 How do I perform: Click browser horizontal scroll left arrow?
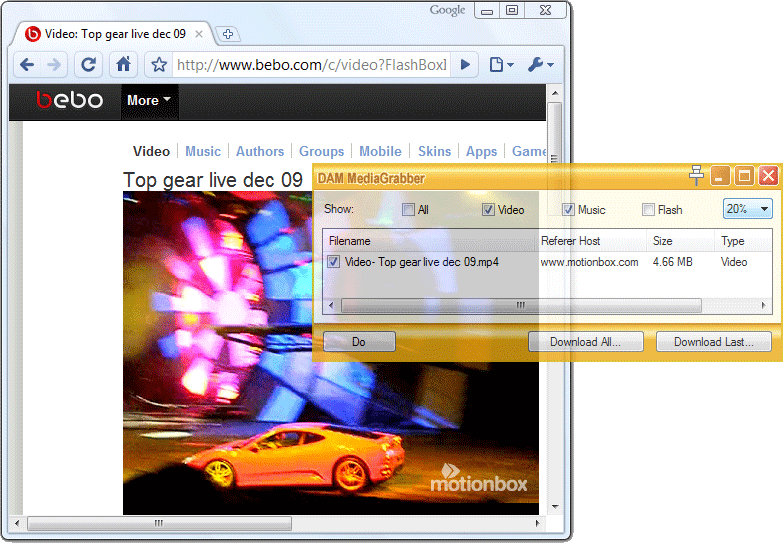click(x=17, y=523)
